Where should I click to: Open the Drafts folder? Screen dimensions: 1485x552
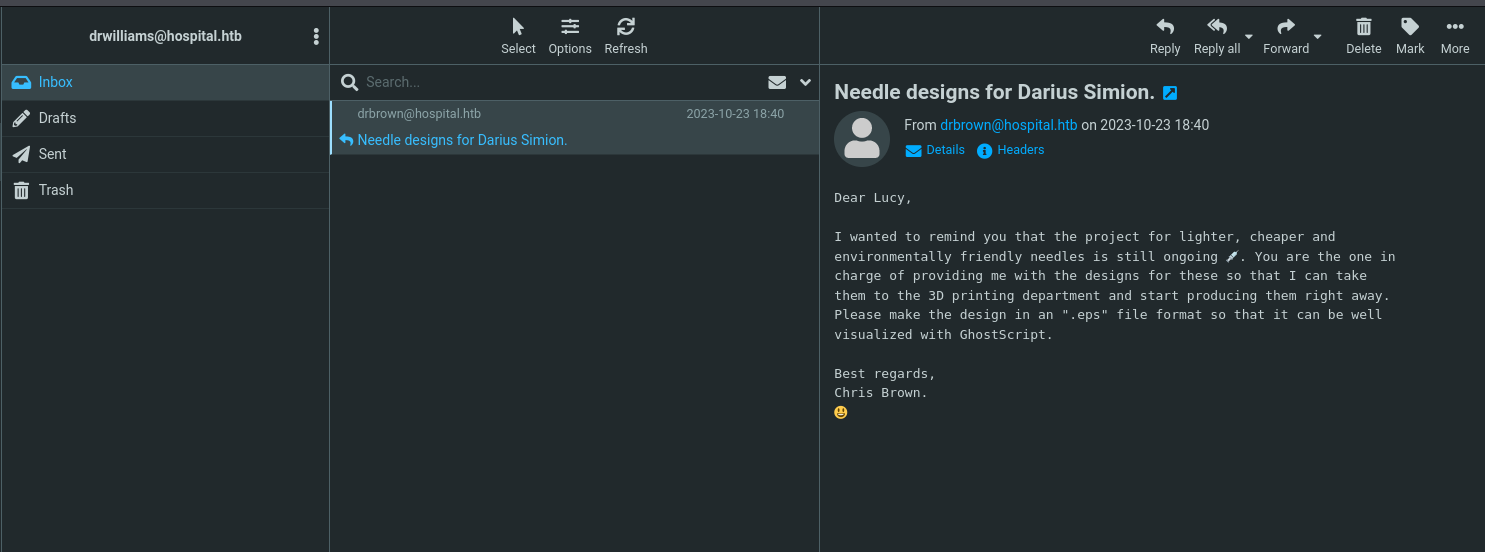[x=57, y=118]
